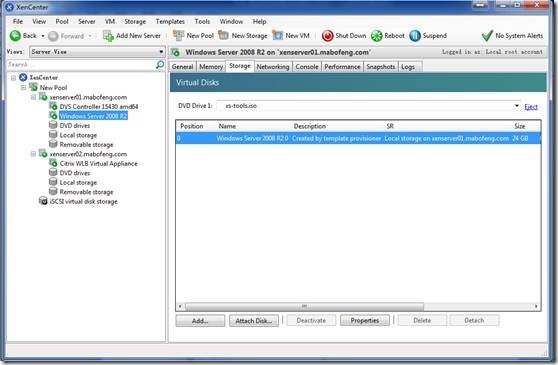Viewport: 558px width, 365px height.
Task: Collapse the XenCenter tree node
Action: (14, 78)
